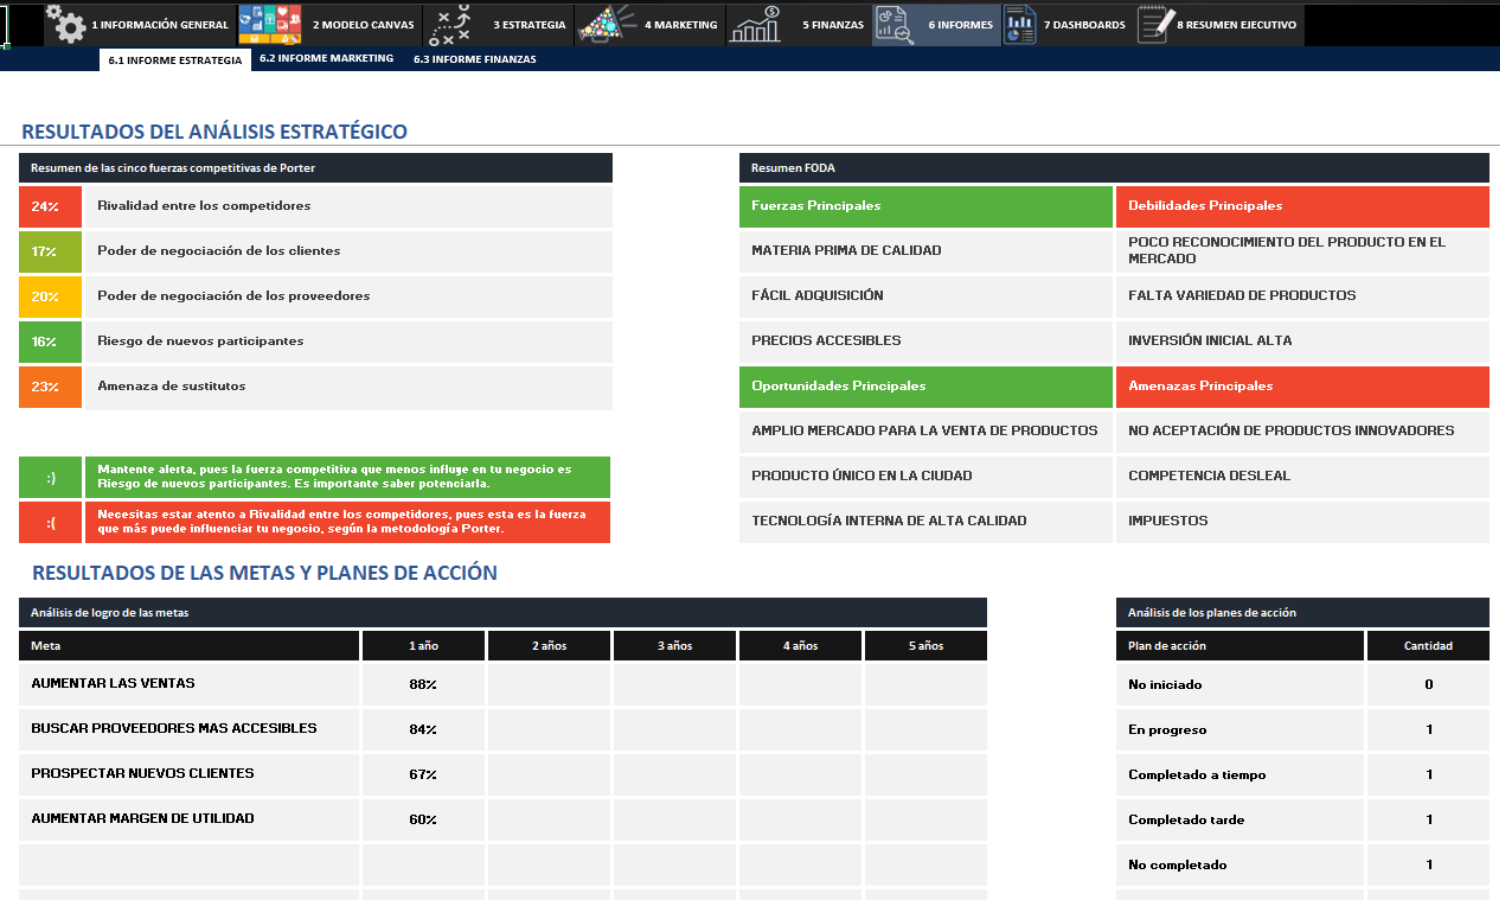Click the Informes report magnifier icon
Image resolution: width=1500 pixels, height=900 pixels.
coord(894,24)
